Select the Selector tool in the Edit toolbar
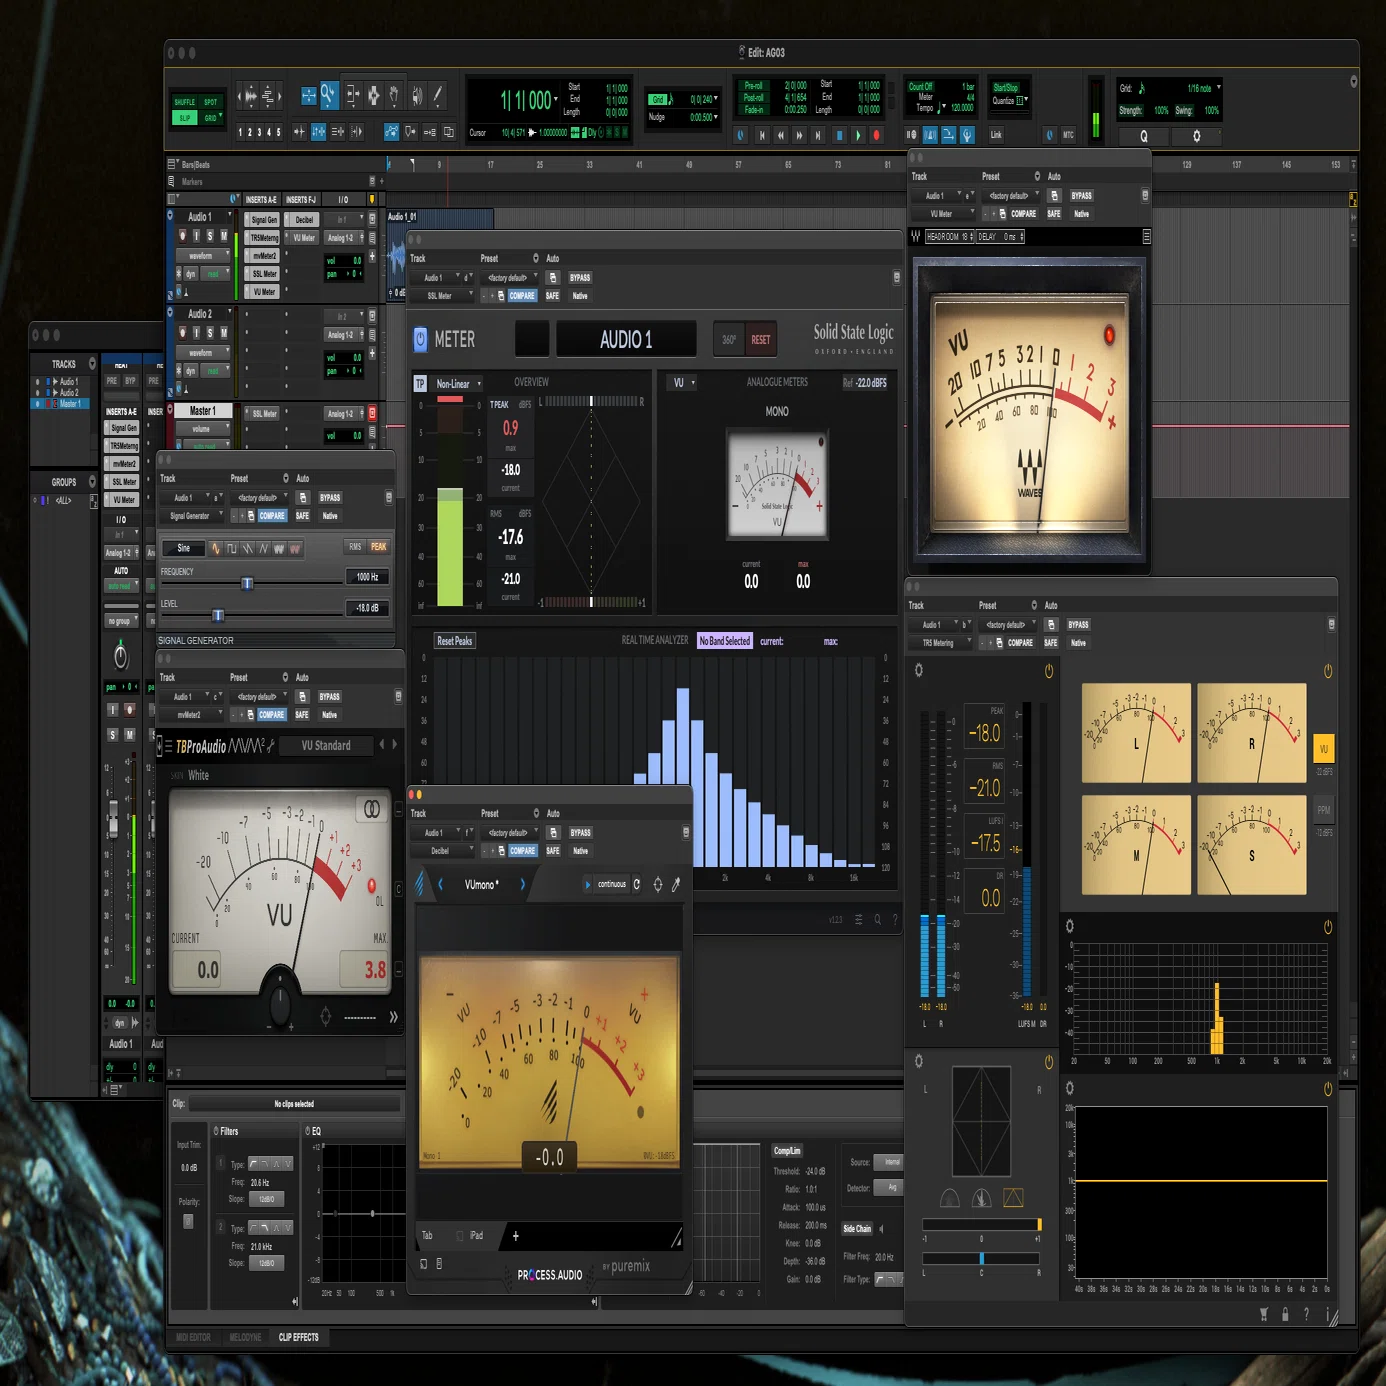Image resolution: width=1386 pixels, height=1386 pixels. point(373,95)
